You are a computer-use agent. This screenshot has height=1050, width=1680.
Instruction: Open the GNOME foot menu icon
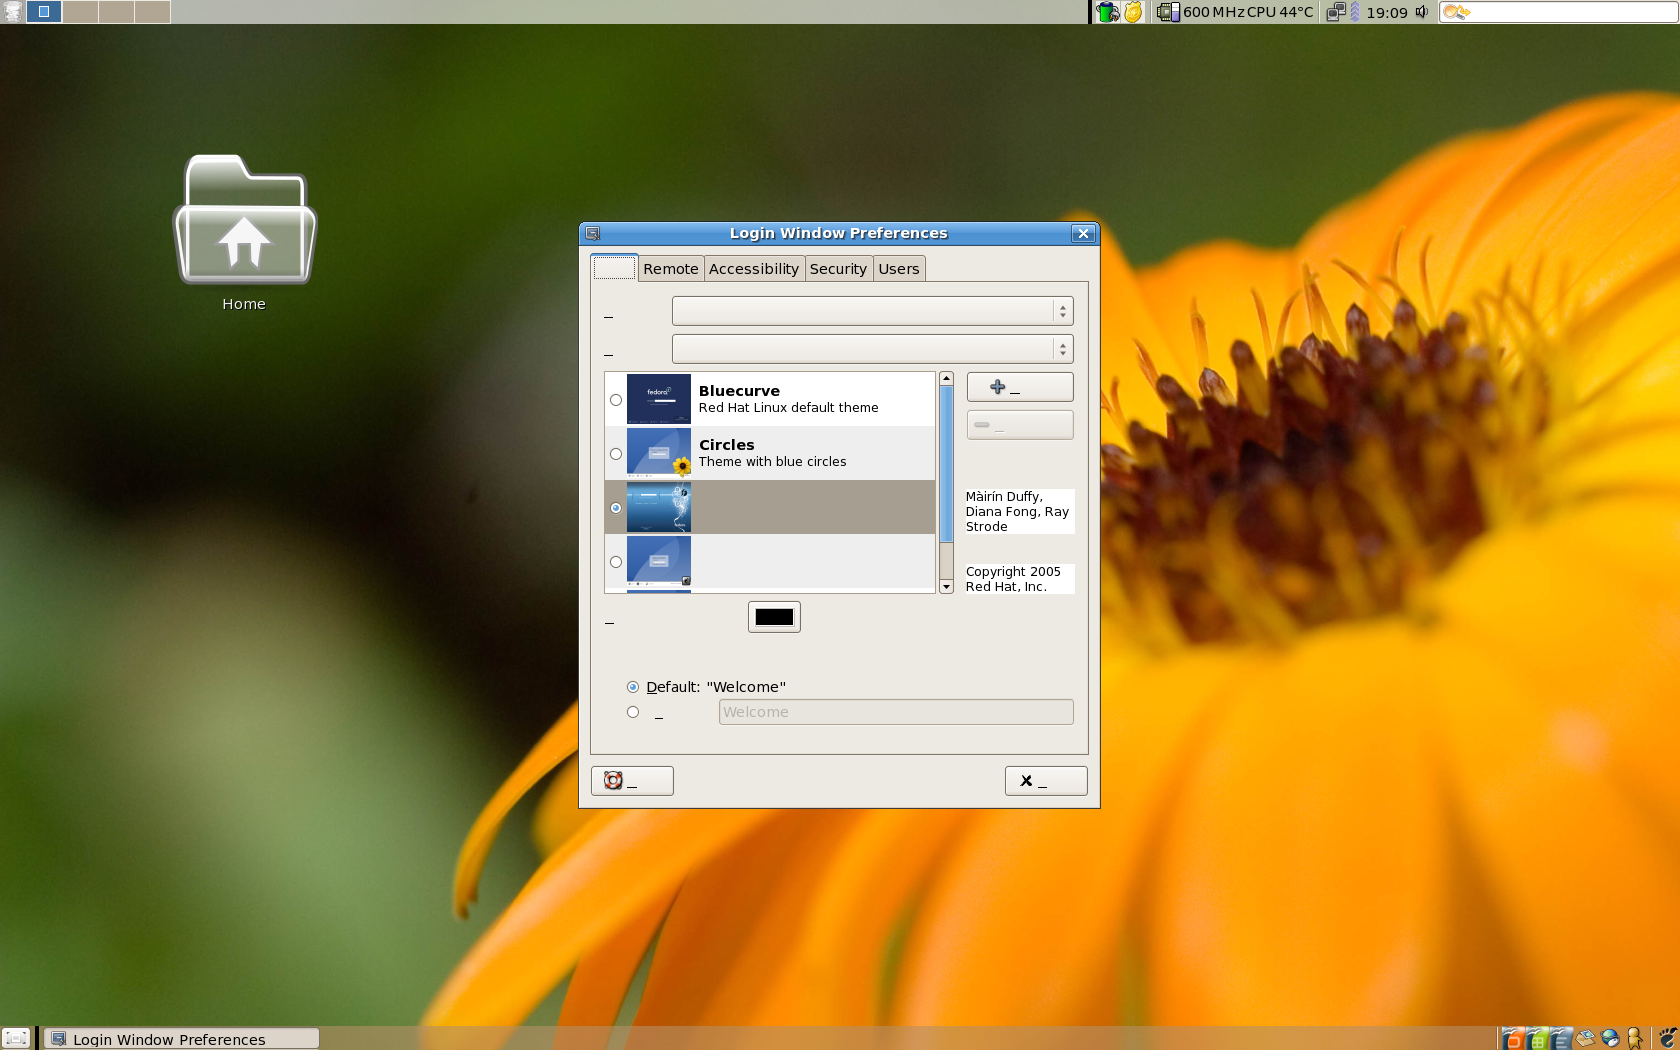(1667, 1039)
